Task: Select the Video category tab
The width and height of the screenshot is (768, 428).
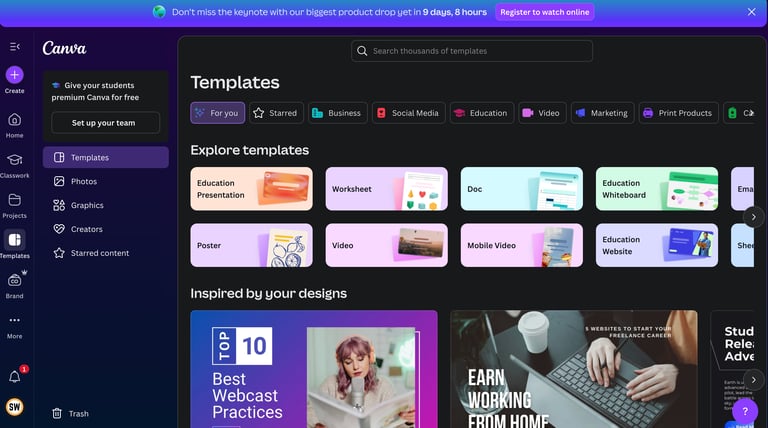Action: (542, 113)
